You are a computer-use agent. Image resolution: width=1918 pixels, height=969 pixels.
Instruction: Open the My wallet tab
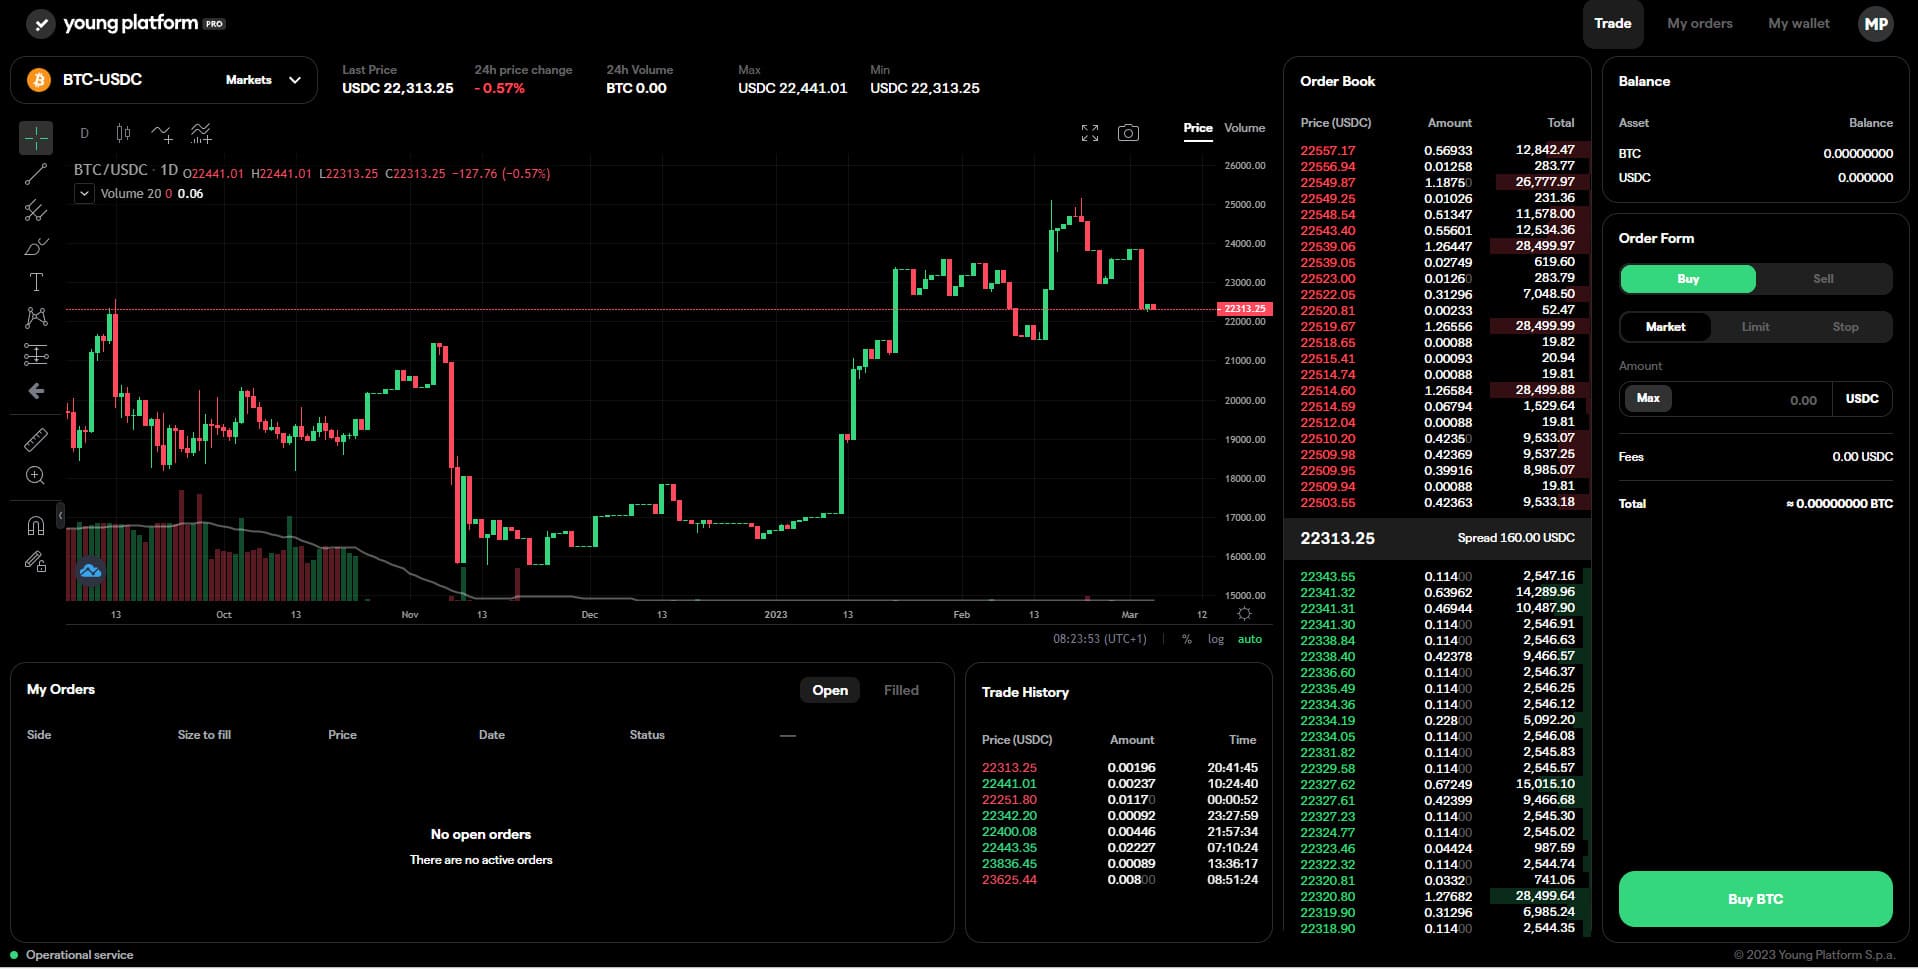click(x=1798, y=23)
